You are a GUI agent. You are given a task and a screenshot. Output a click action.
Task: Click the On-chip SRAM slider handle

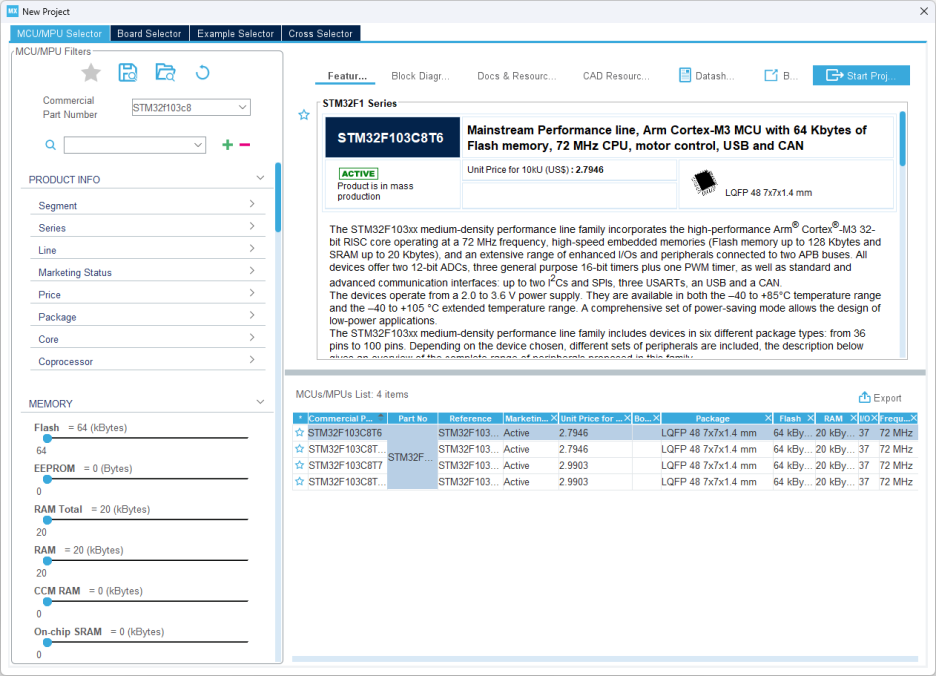(x=47, y=643)
